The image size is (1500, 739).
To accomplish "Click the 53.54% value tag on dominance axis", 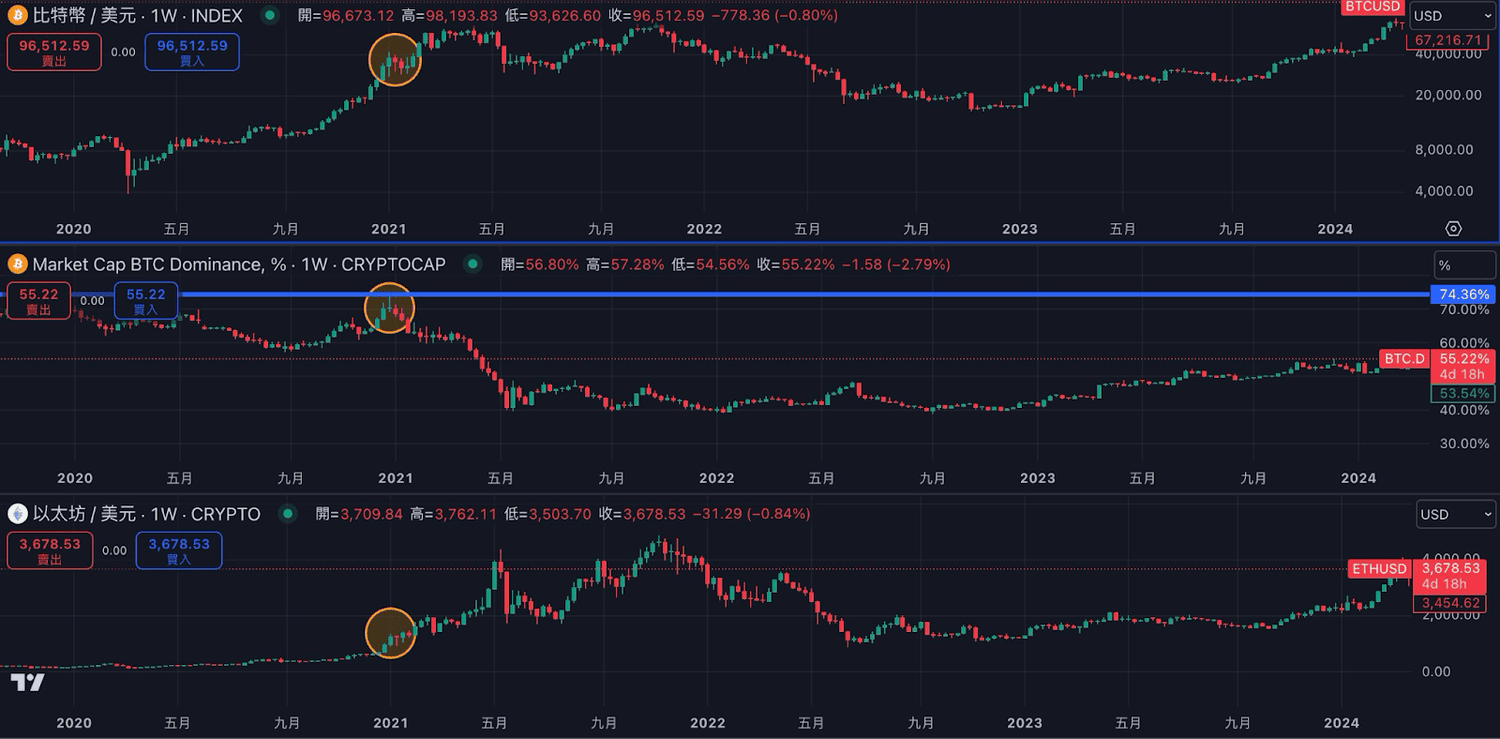I will click(x=1464, y=394).
